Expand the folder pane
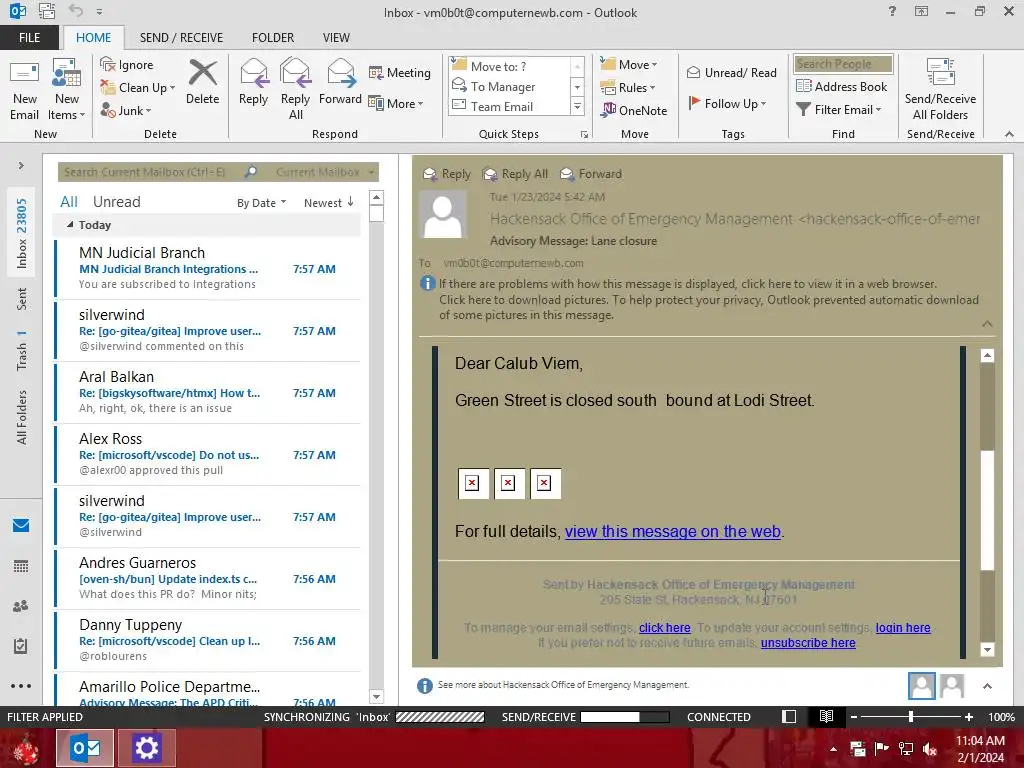 [x=21, y=166]
